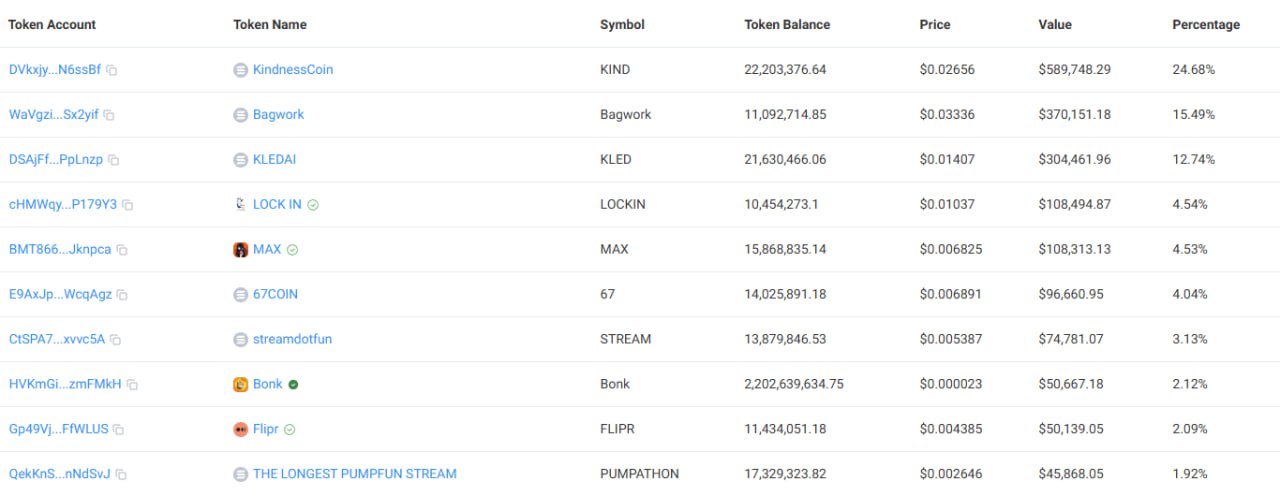The width and height of the screenshot is (1280, 496).
Task: Click THE LONGEST PUMPFUN STREAM placeholder icon
Action: pos(240,475)
